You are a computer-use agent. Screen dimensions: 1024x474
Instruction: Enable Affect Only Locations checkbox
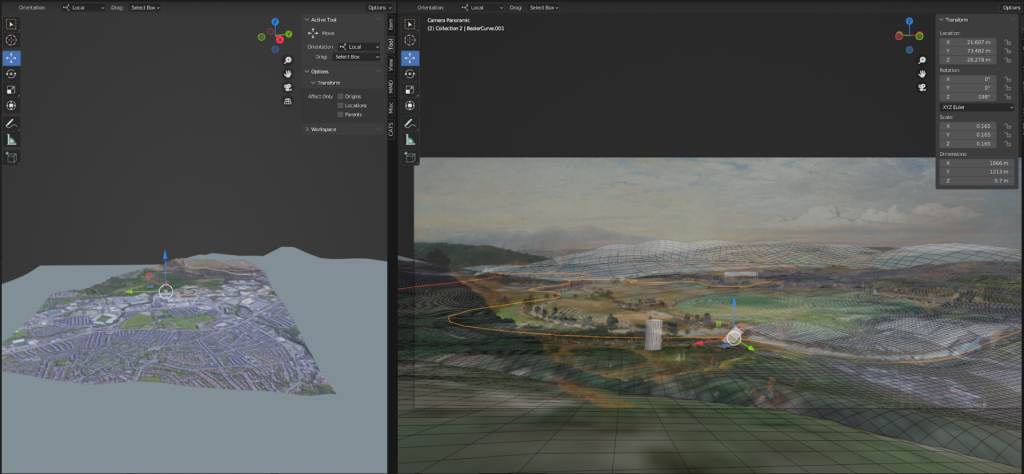tap(340, 105)
